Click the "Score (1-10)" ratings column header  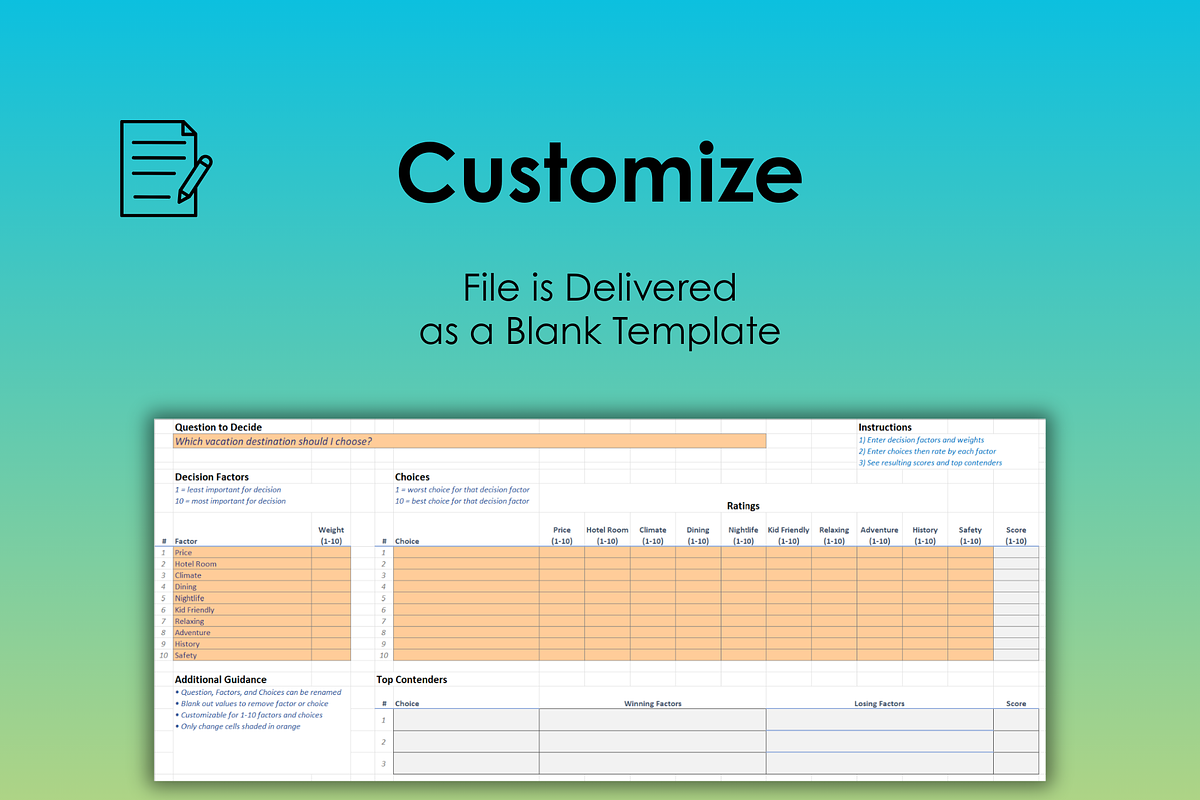coord(1016,536)
